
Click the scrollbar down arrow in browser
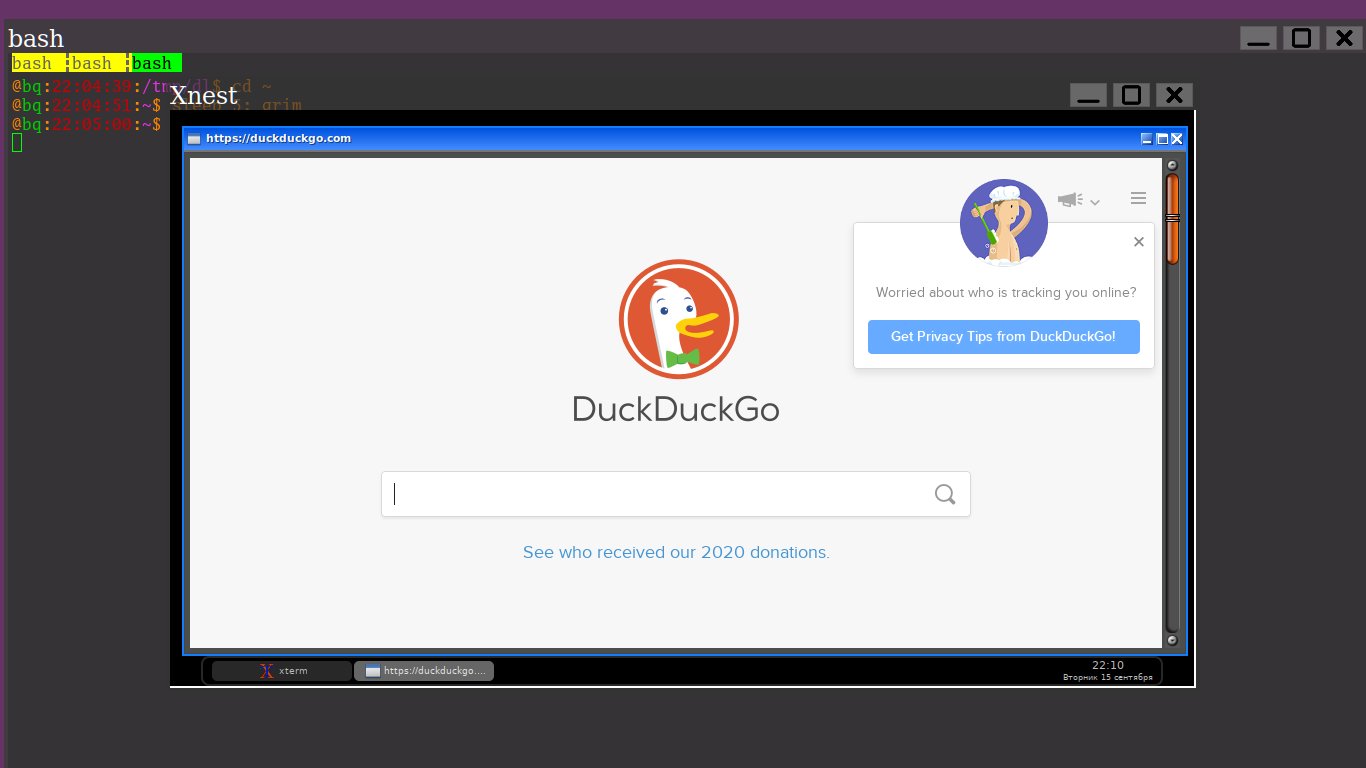coord(1172,640)
